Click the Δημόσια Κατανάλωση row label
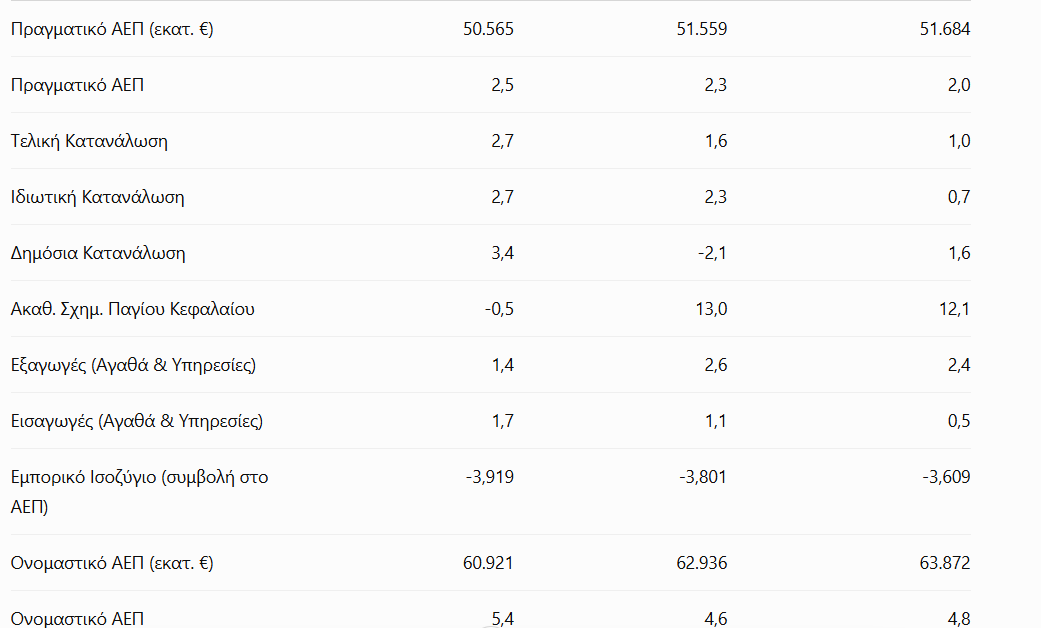Image resolution: width=1041 pixels, height=628 pixels. tap(98, 253)
